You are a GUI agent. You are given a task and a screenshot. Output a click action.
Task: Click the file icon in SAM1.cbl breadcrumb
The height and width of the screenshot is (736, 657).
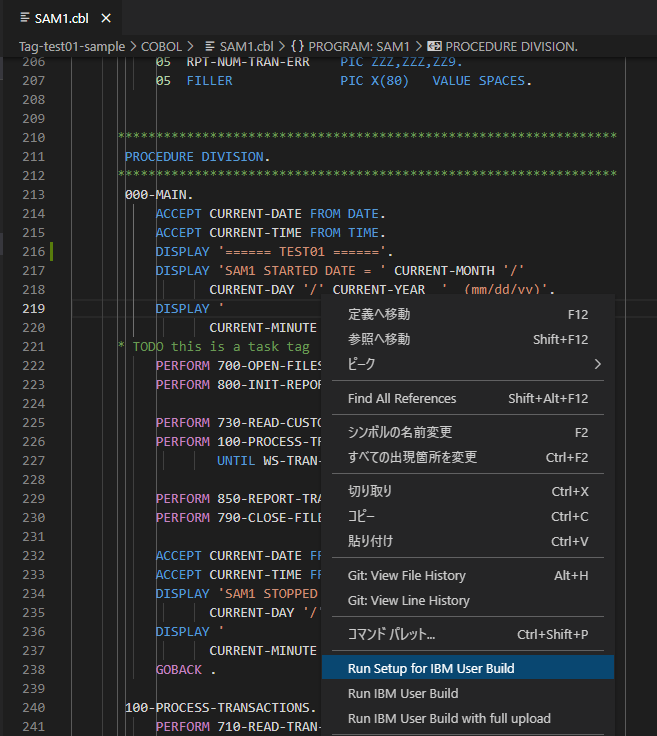pos(210,46)
